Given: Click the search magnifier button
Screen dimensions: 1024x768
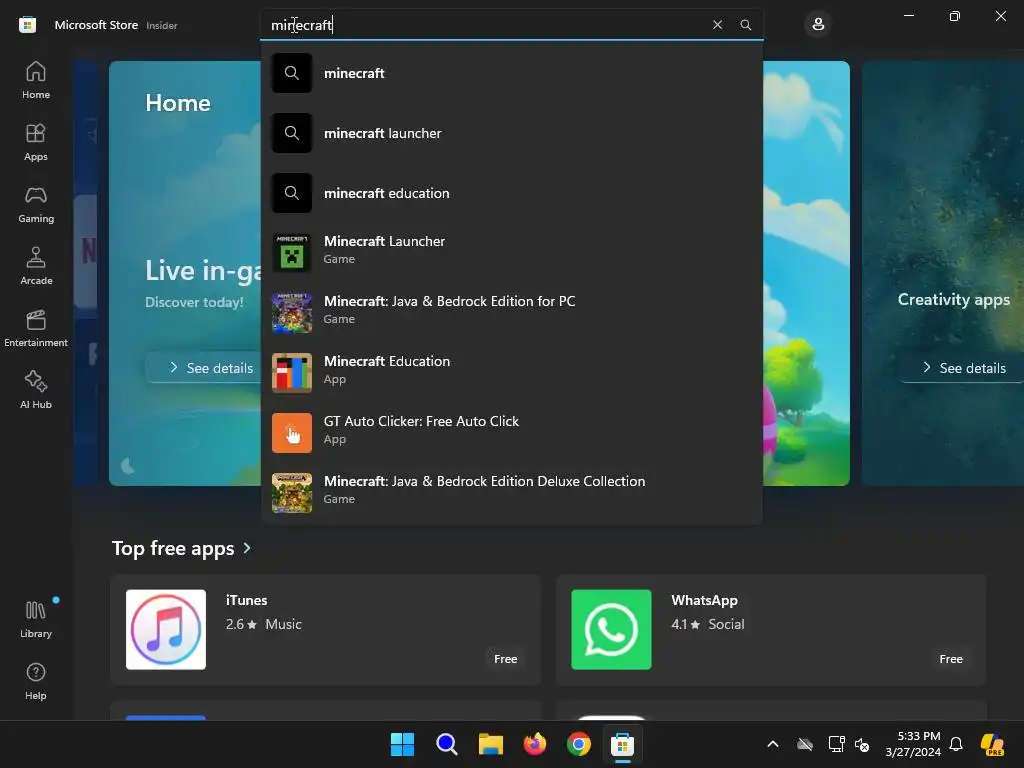Looking at the screenshot, I should click(745, 25).
